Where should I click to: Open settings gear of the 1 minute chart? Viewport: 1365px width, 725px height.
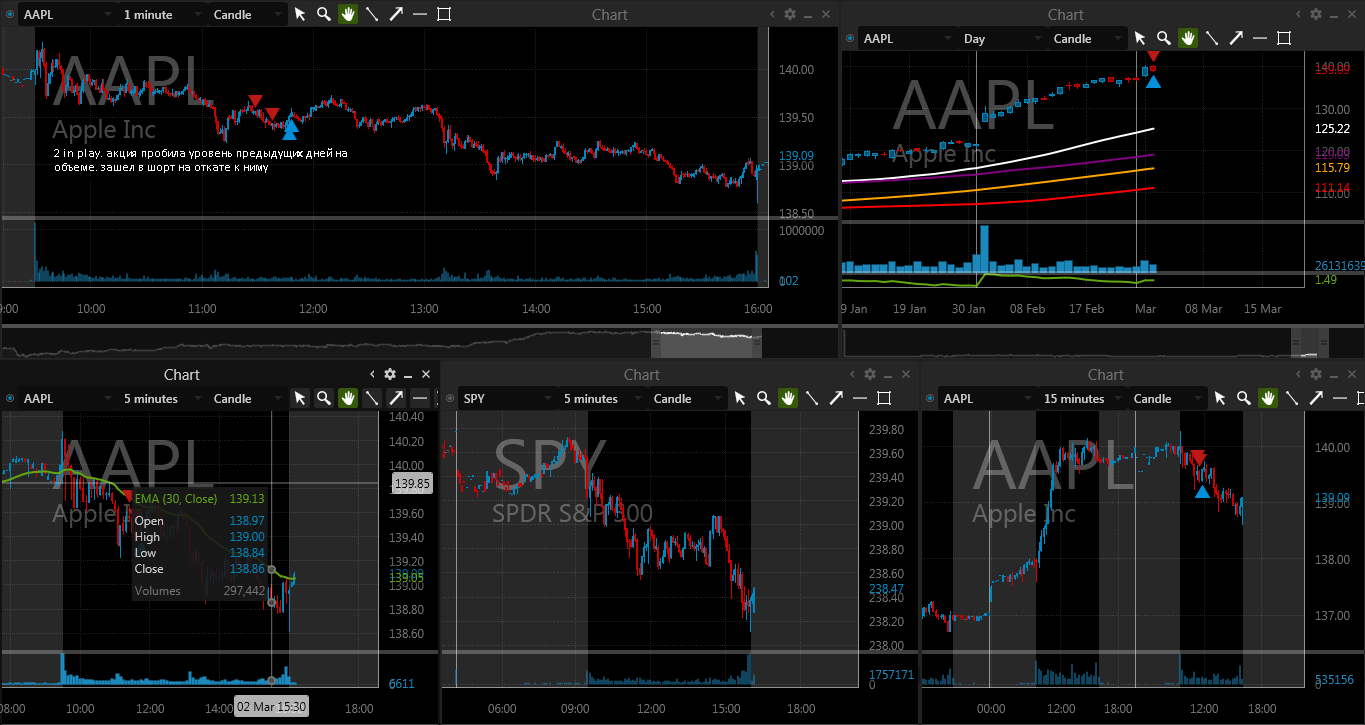click(x=790, y=14)
